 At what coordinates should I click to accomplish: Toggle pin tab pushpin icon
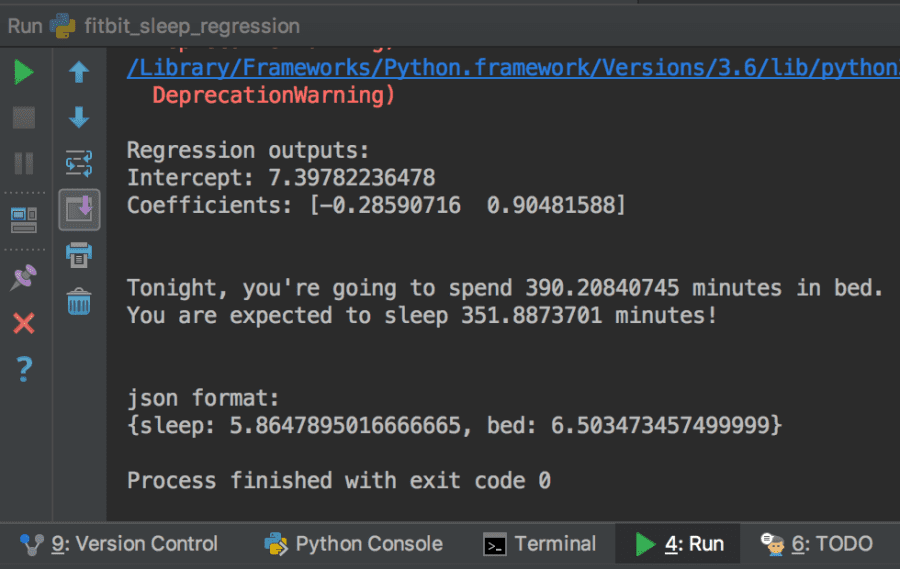click(24, 277)
